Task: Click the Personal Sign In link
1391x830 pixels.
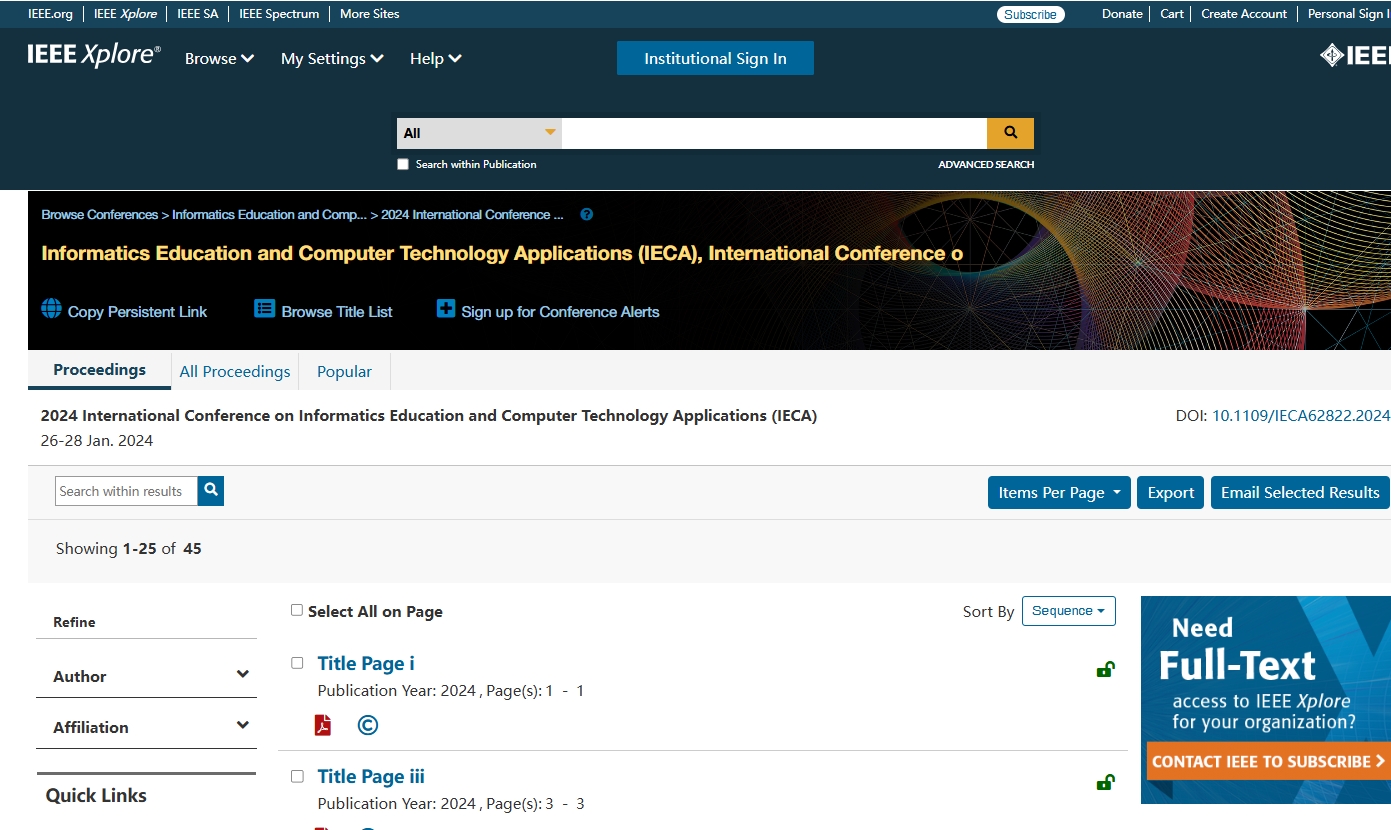Action: click(1348, 14)
